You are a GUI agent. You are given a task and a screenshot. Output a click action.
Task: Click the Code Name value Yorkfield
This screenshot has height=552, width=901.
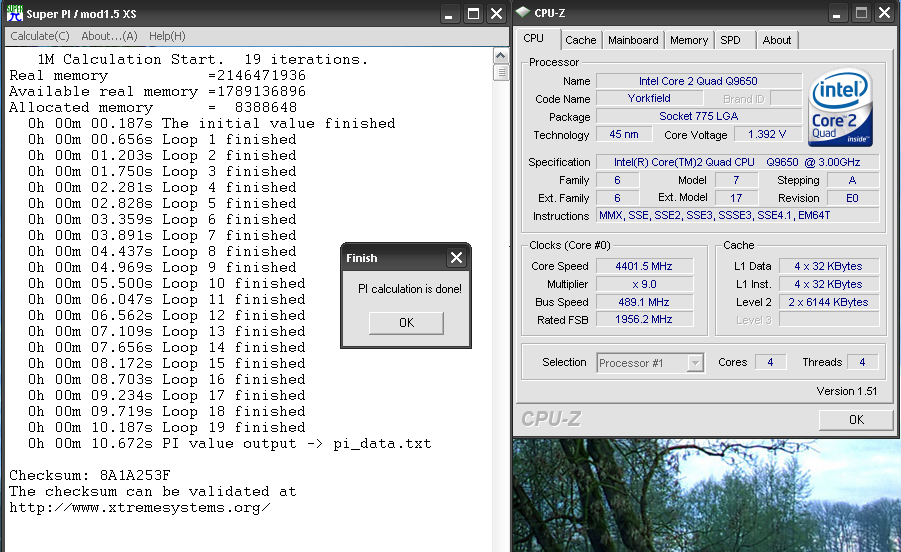pyautogui.click(x=649, y=98)
